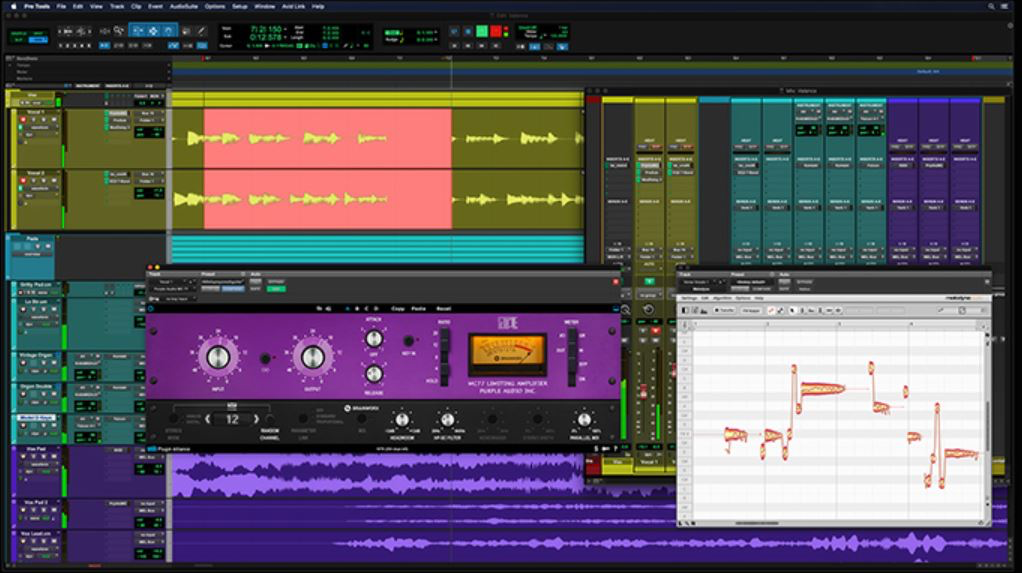Open the Clip menu
The height and width of the screenshot is (573, 1022).
(x=136, y=6)
